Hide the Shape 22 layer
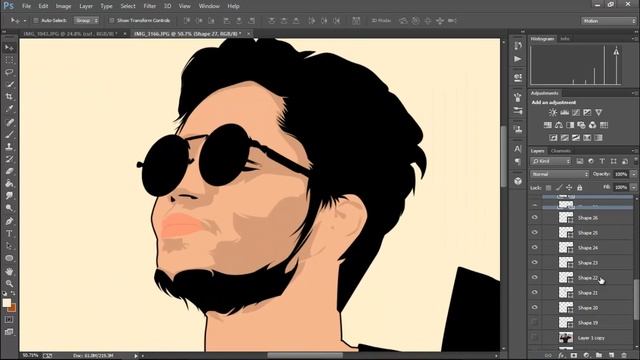 tap(535, 278)
